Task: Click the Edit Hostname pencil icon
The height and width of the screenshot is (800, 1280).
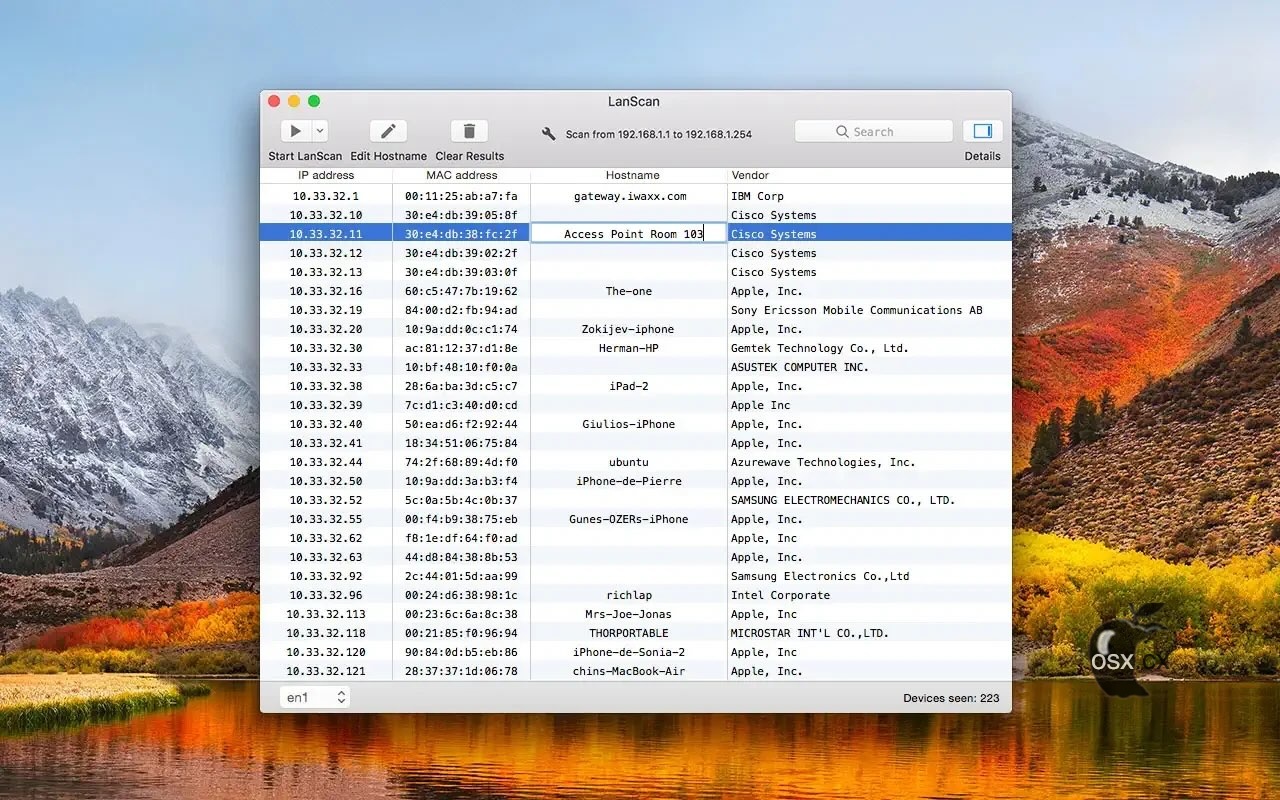Action: (388, 131)
